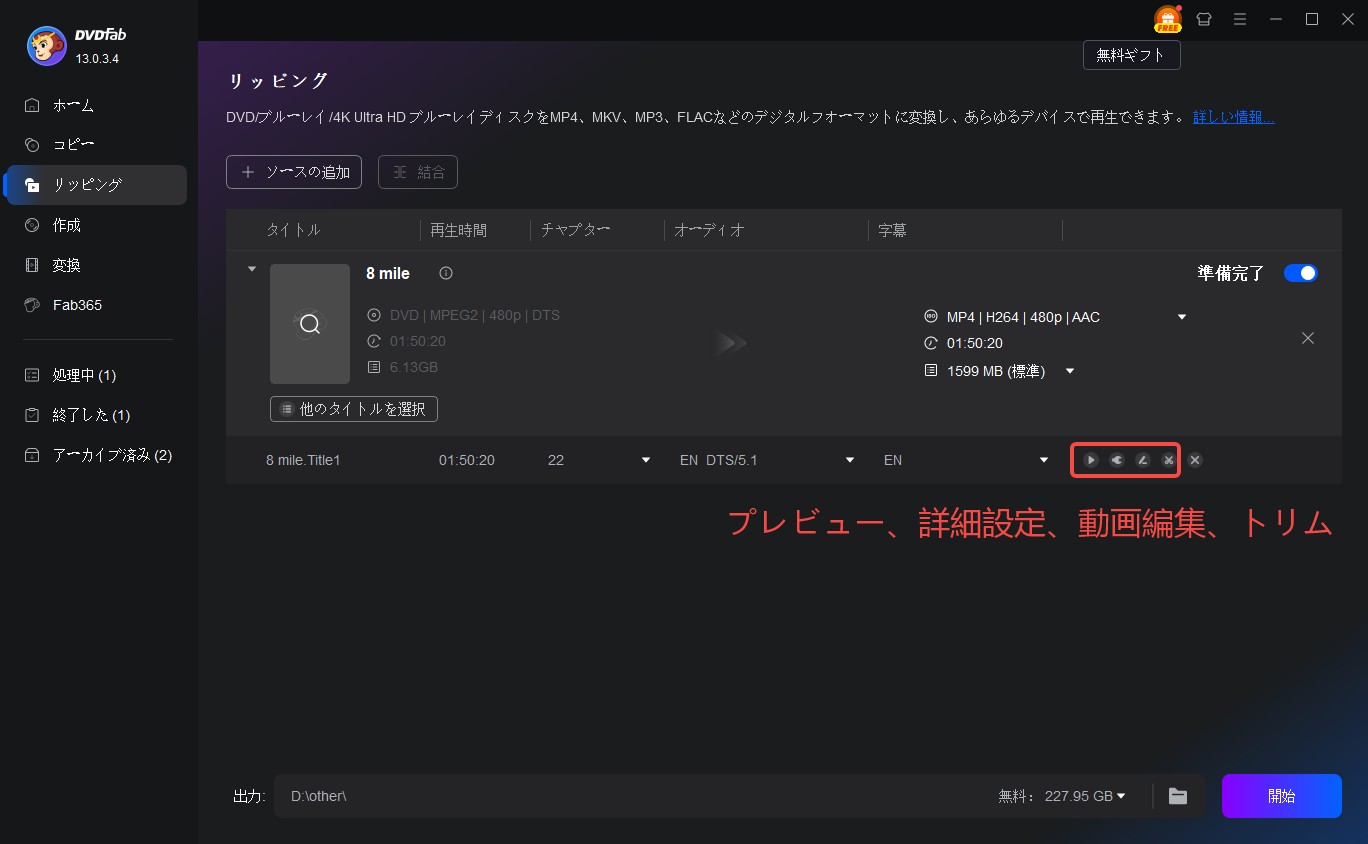
Task: Click the 8 mile.Title1 name
Action: 303,460
